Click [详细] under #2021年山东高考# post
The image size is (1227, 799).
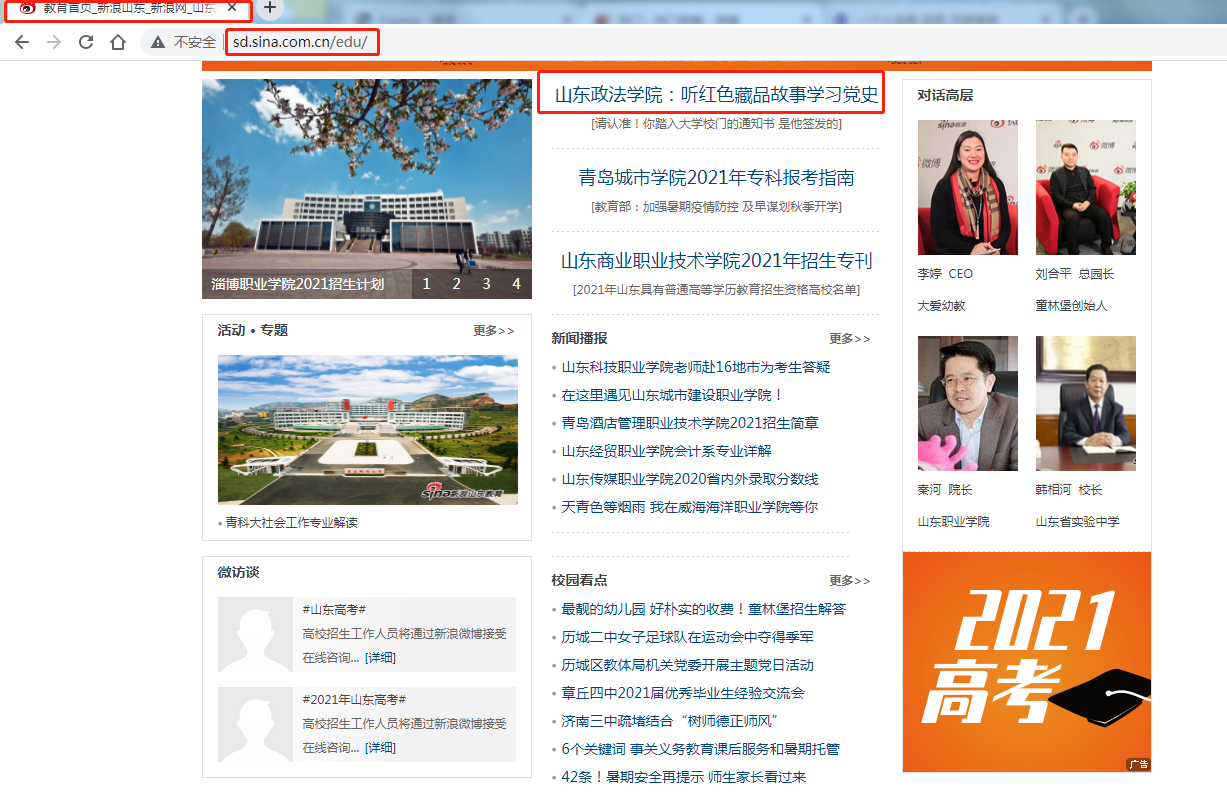point(380,747)
